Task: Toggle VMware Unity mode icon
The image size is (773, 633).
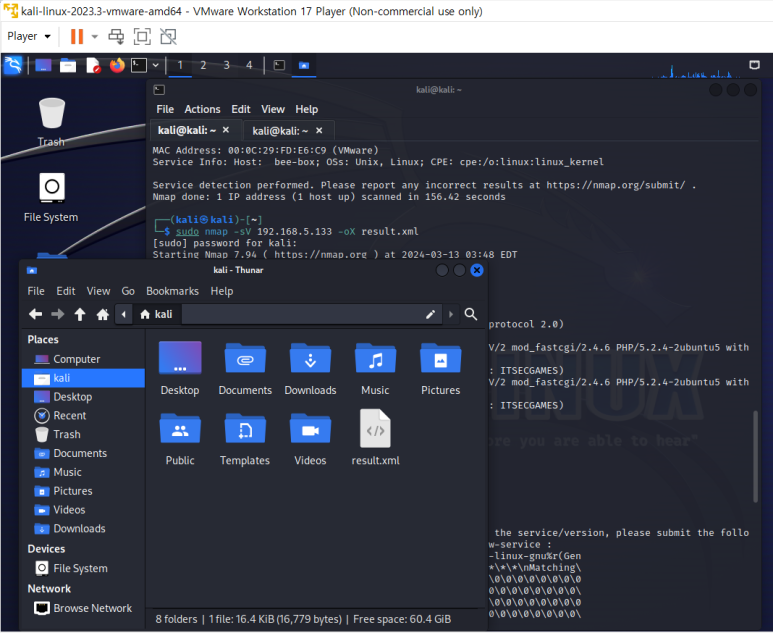Action: (168, 36)
